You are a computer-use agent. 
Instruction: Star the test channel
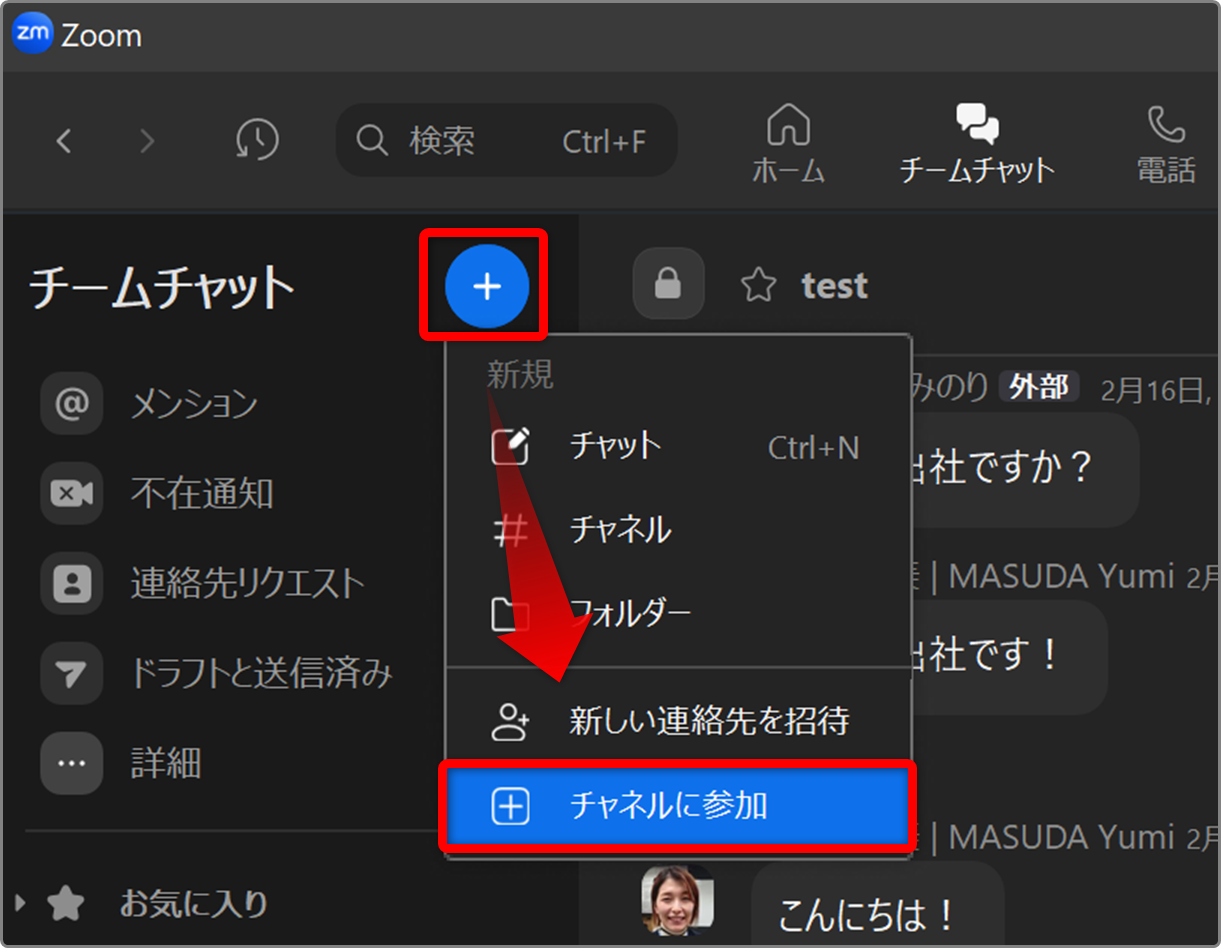tap(758, 286)
